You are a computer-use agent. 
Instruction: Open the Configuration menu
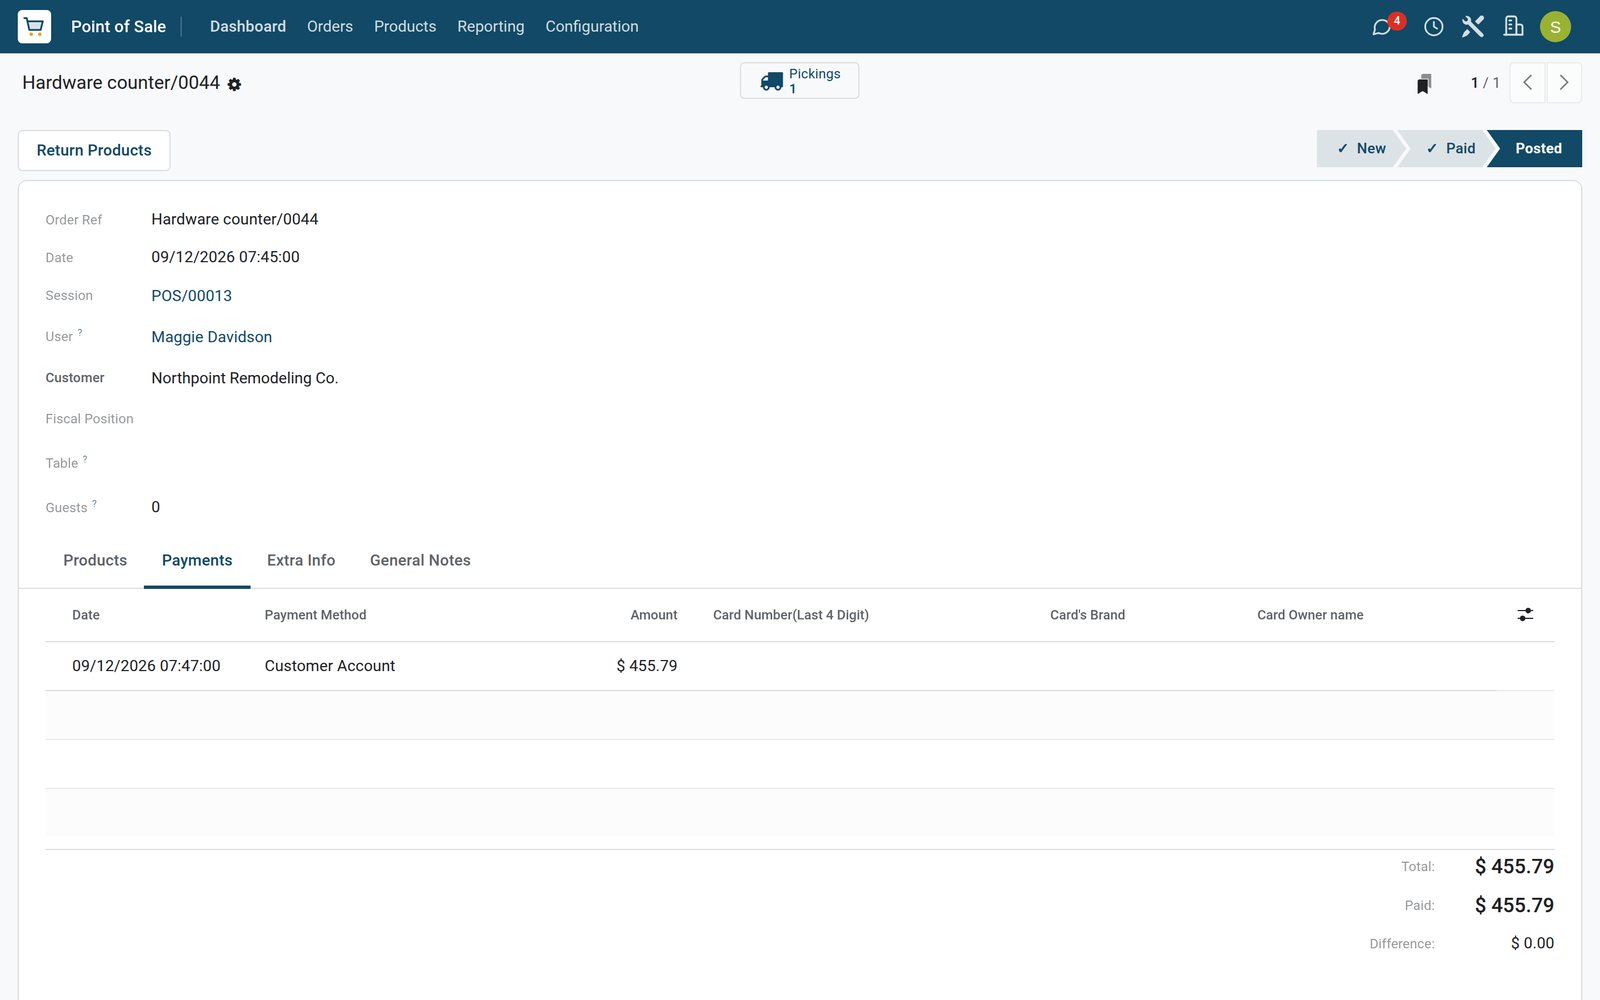[x=592, y=26]
